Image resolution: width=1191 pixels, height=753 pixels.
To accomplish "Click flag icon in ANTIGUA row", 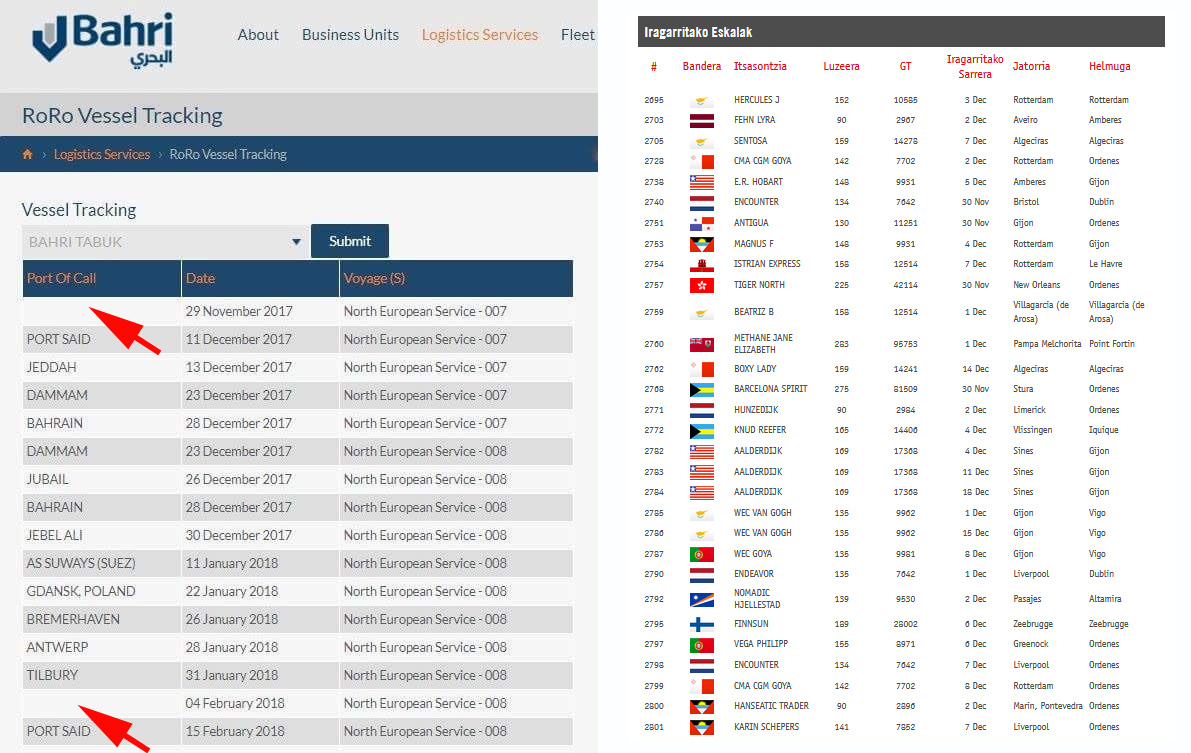I will [702, 223].
